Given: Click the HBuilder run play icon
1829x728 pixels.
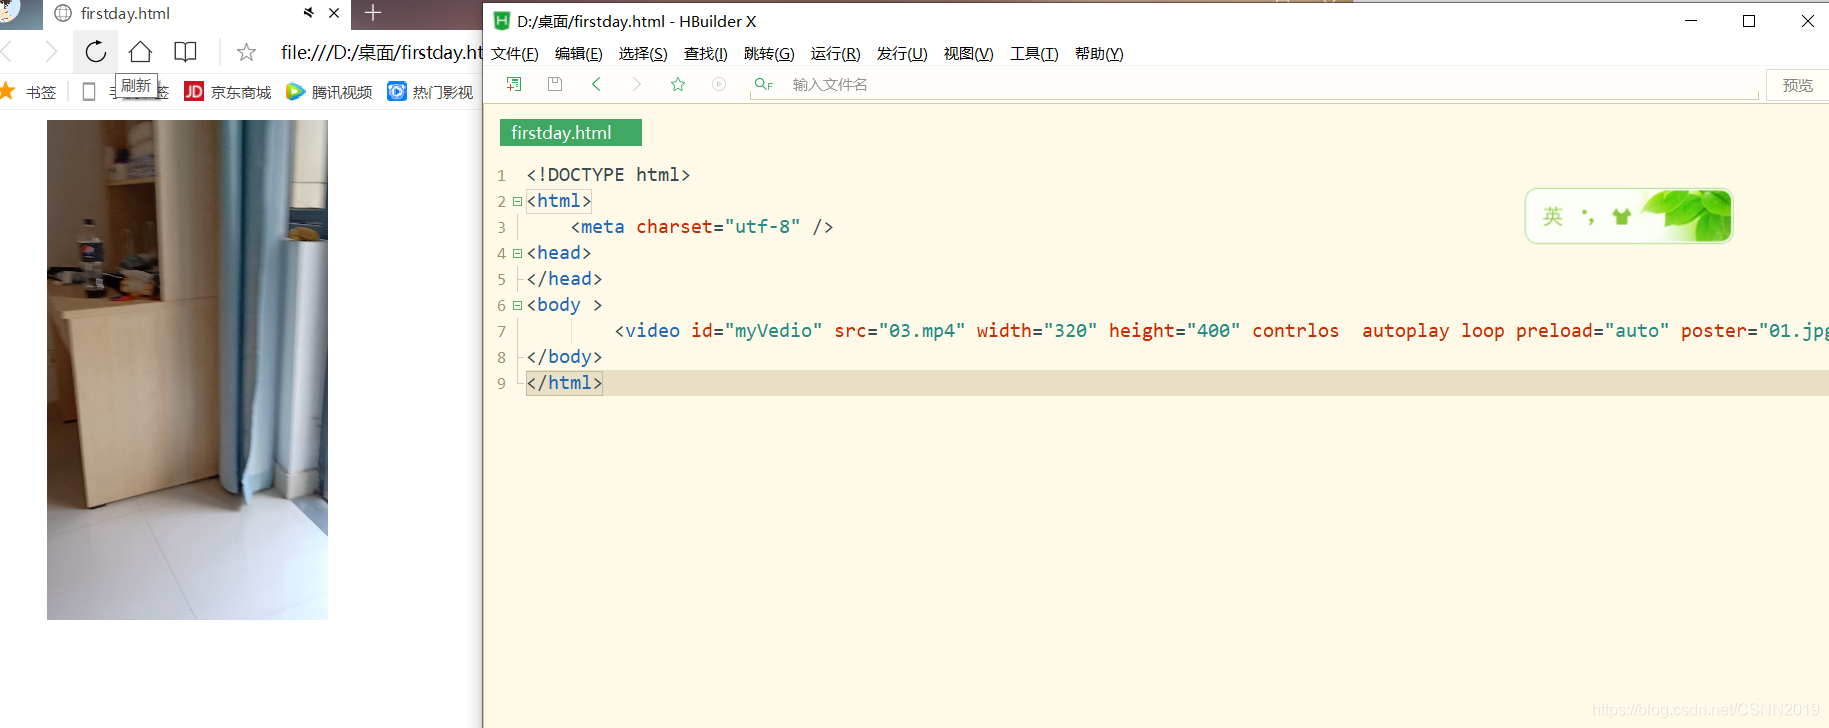Looking at the screenshot, I should click(x=719, y=84).
